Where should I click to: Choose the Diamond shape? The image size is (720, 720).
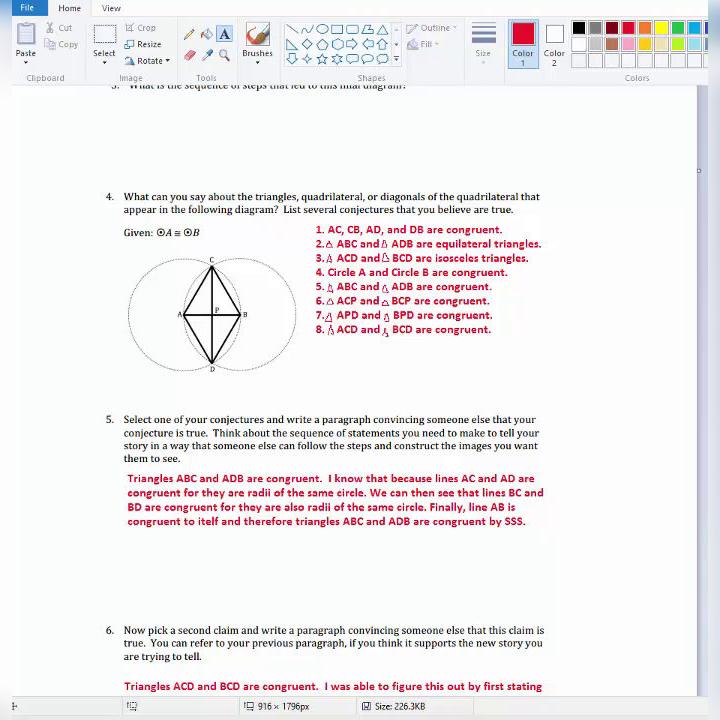307,45
